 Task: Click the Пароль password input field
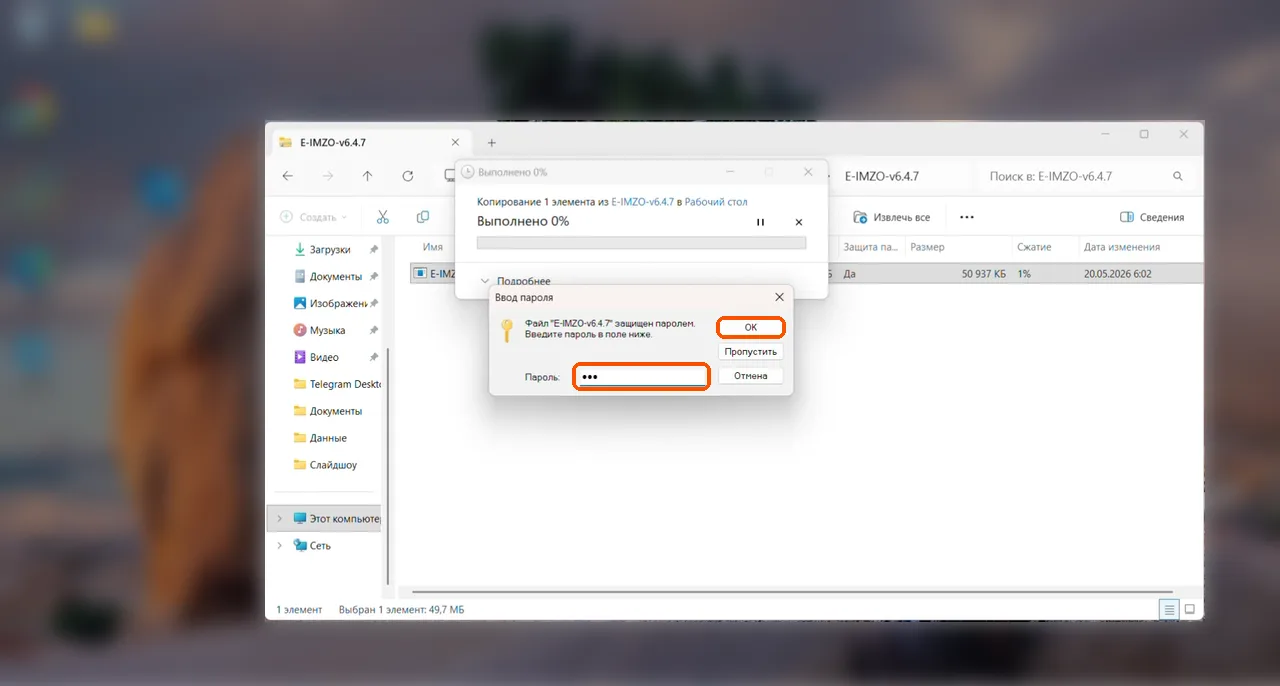tap(641, 377)
